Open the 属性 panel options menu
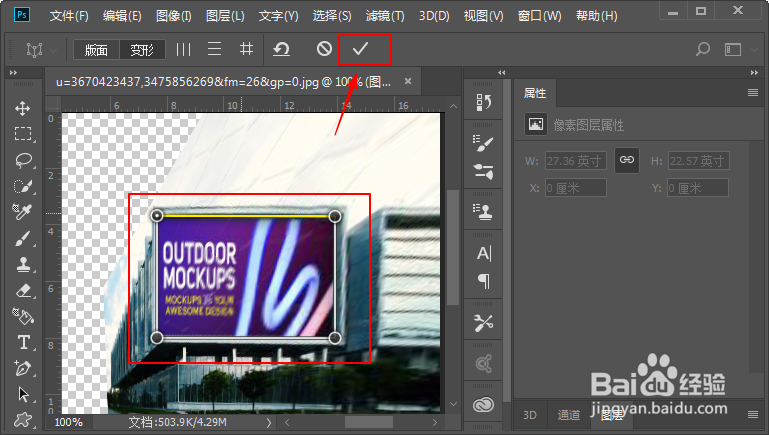This screenshot has height=435, width=769. pos(753,93)
